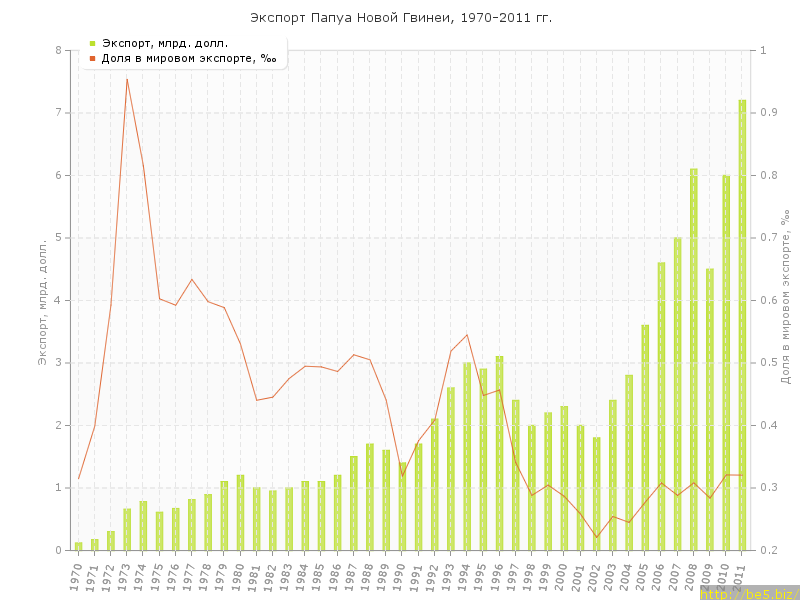
Task: Click the value 0.9 on the right axis
Action: tap(770, 113)
